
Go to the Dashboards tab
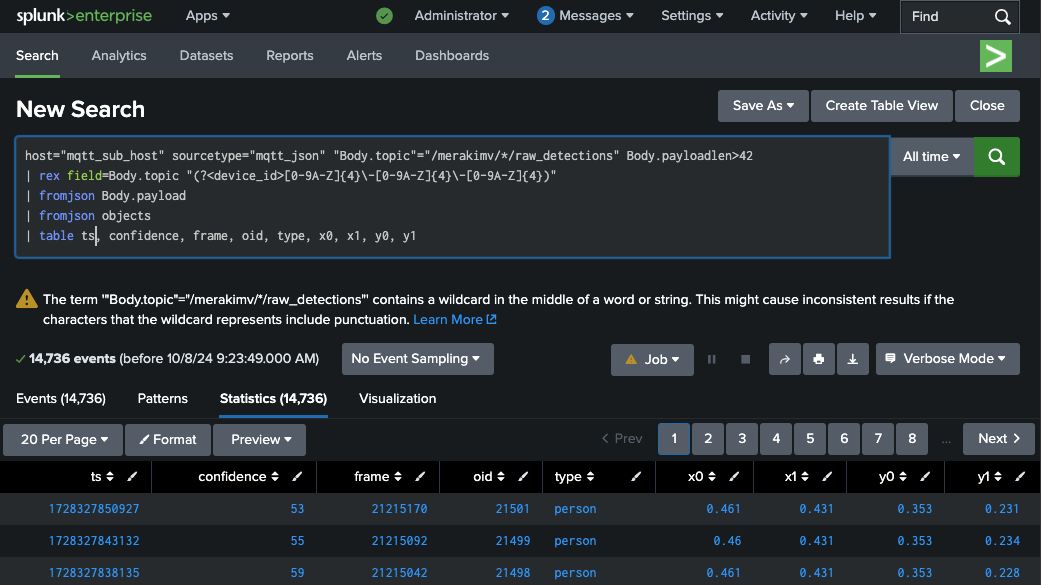pos(452,56)
